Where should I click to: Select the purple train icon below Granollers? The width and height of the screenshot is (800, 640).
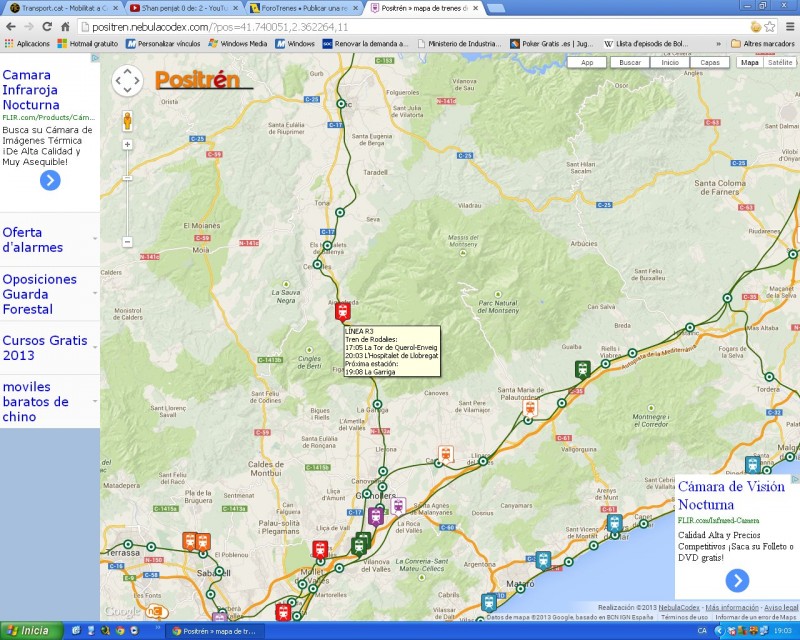click(x=376, y=516)
